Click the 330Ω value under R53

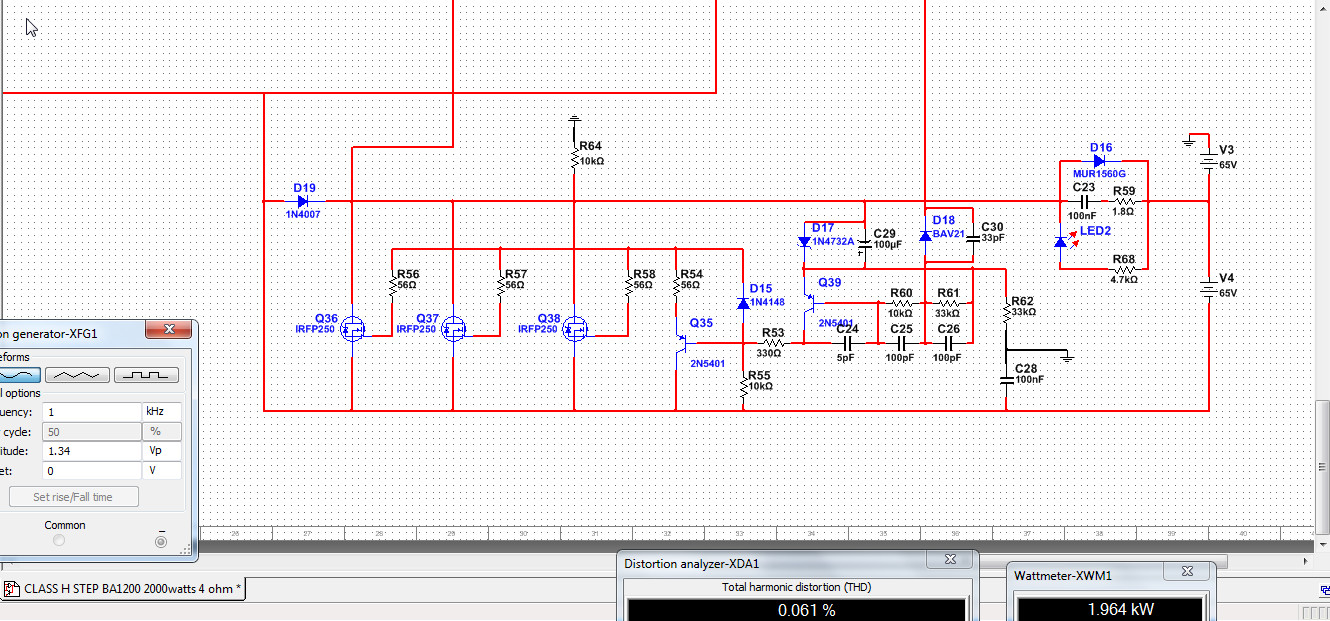click(768, 352)
